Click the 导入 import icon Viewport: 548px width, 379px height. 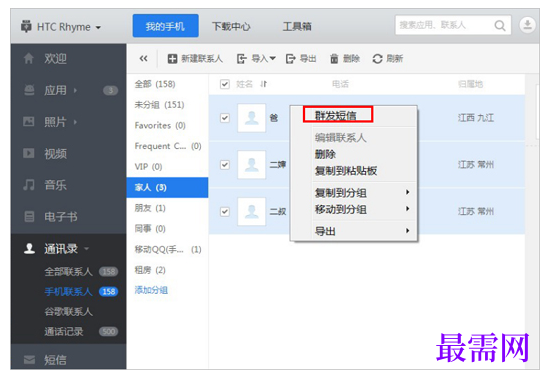pos(242,58)
